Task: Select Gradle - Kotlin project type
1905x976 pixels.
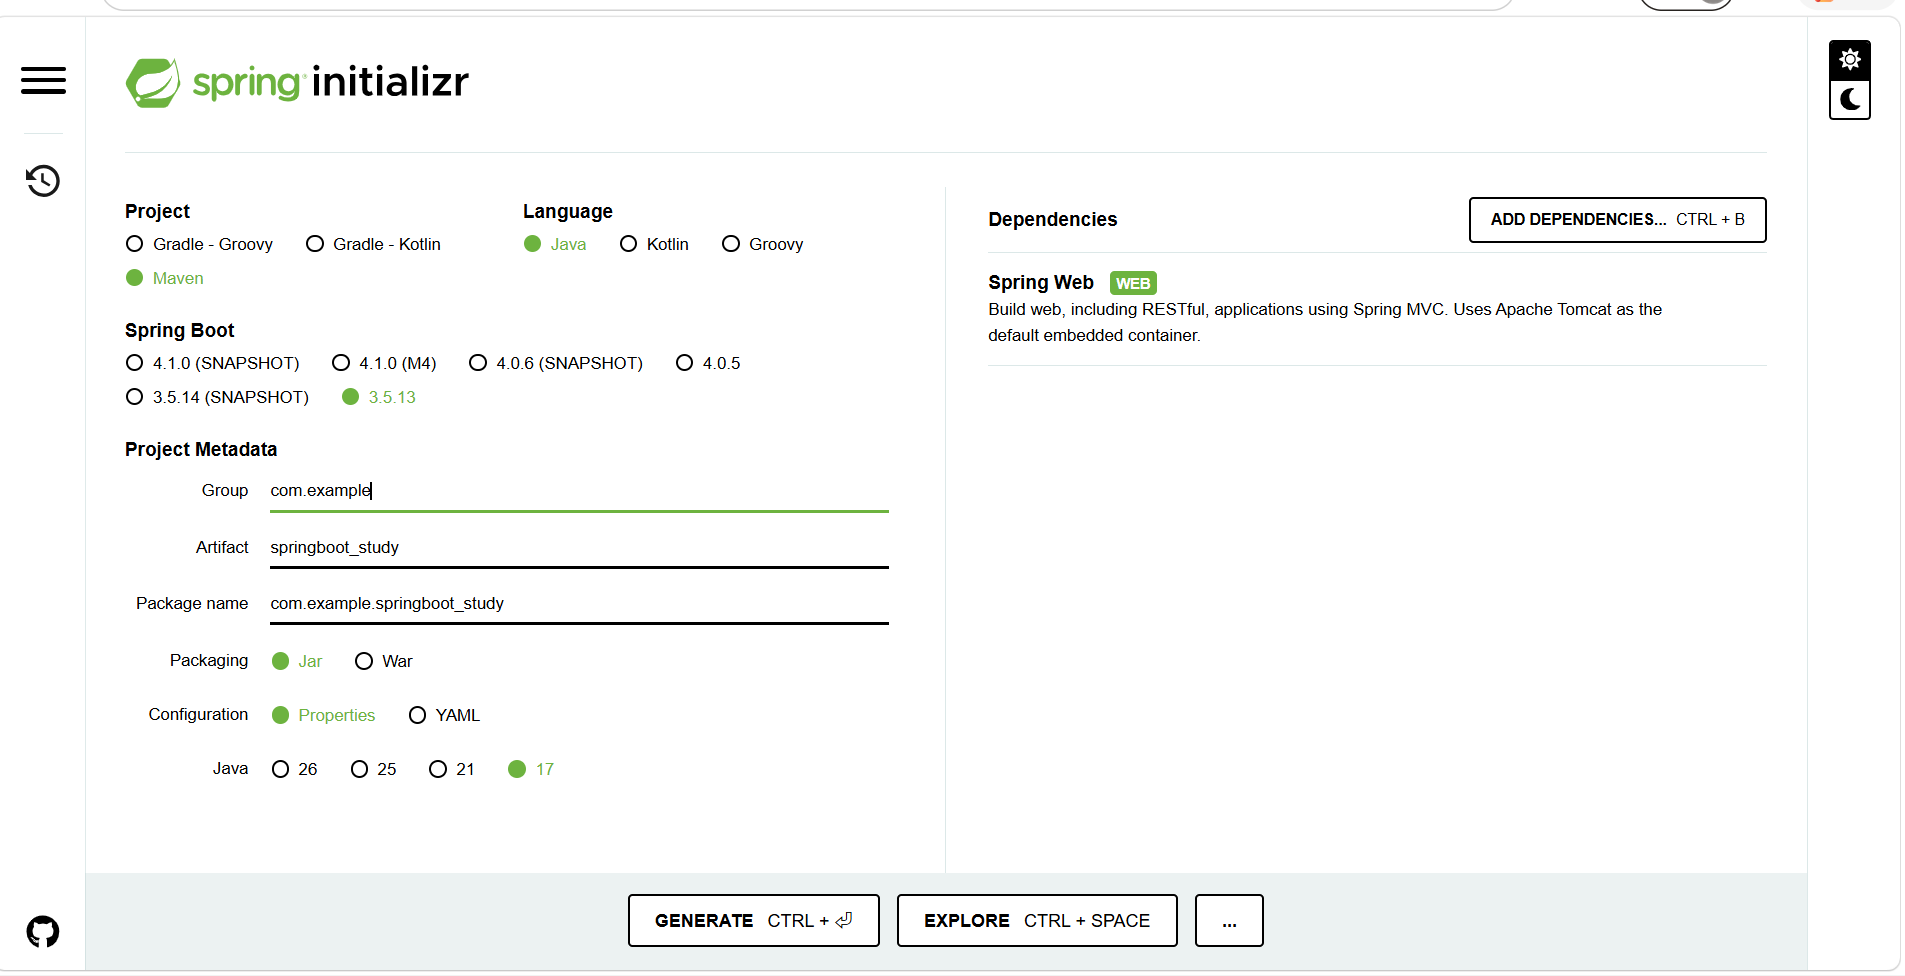Action: (373, 244)
